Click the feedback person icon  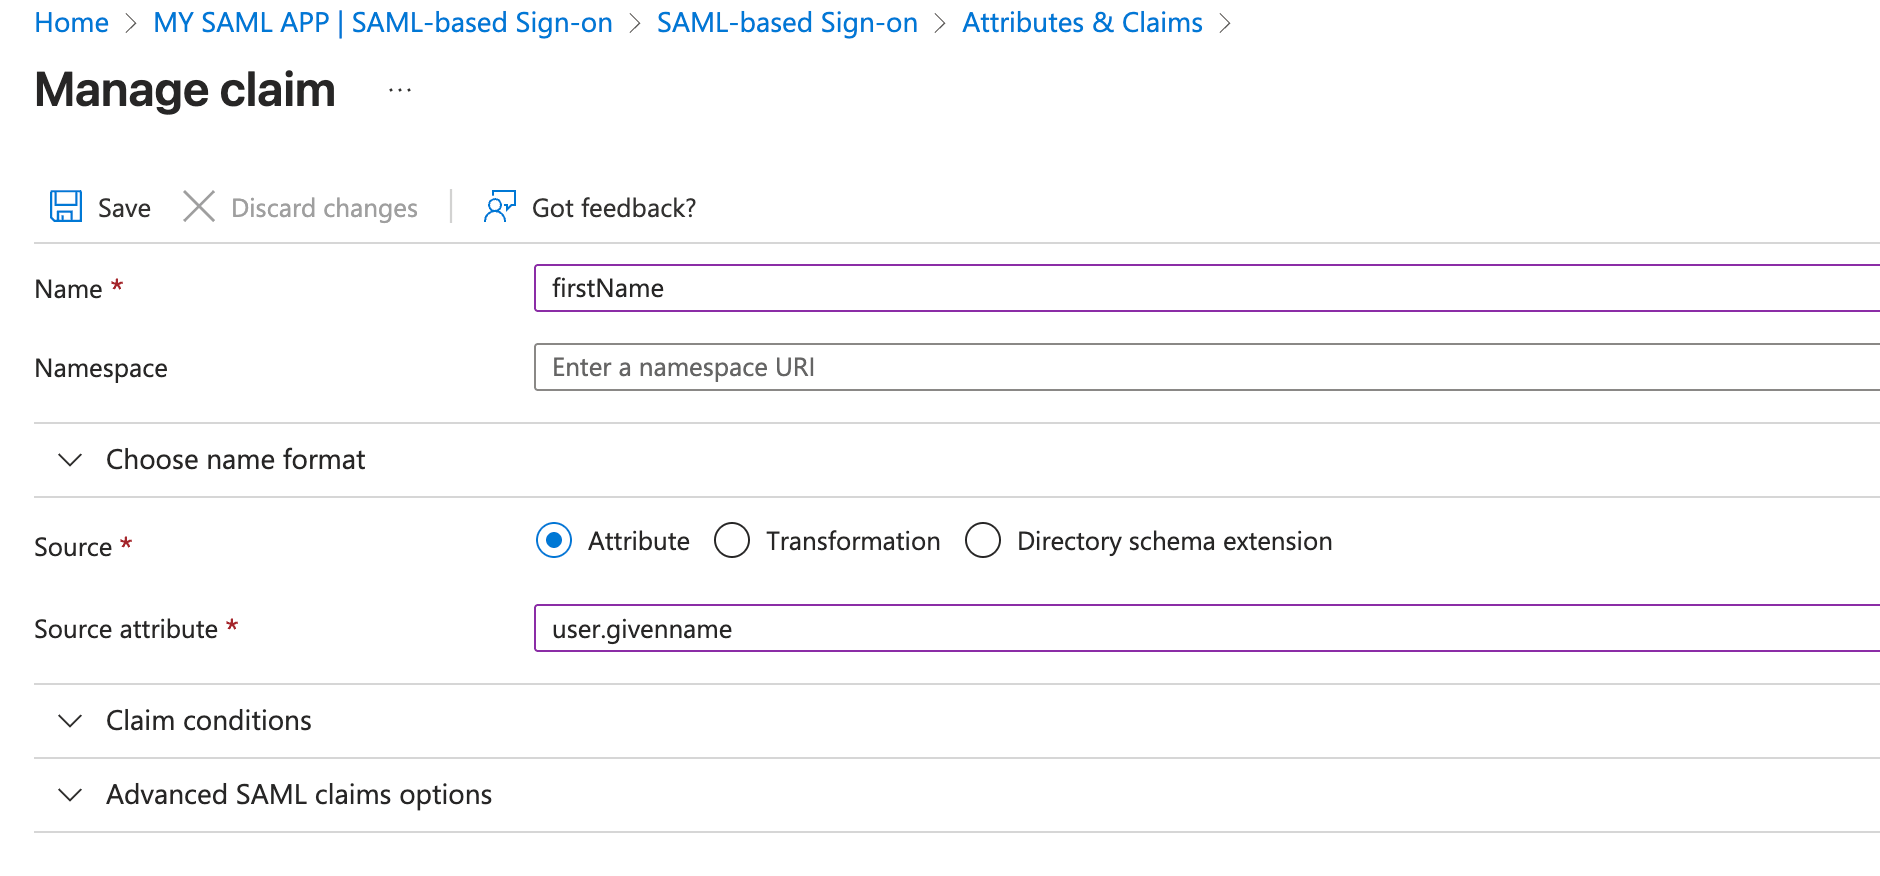[499, 207]
